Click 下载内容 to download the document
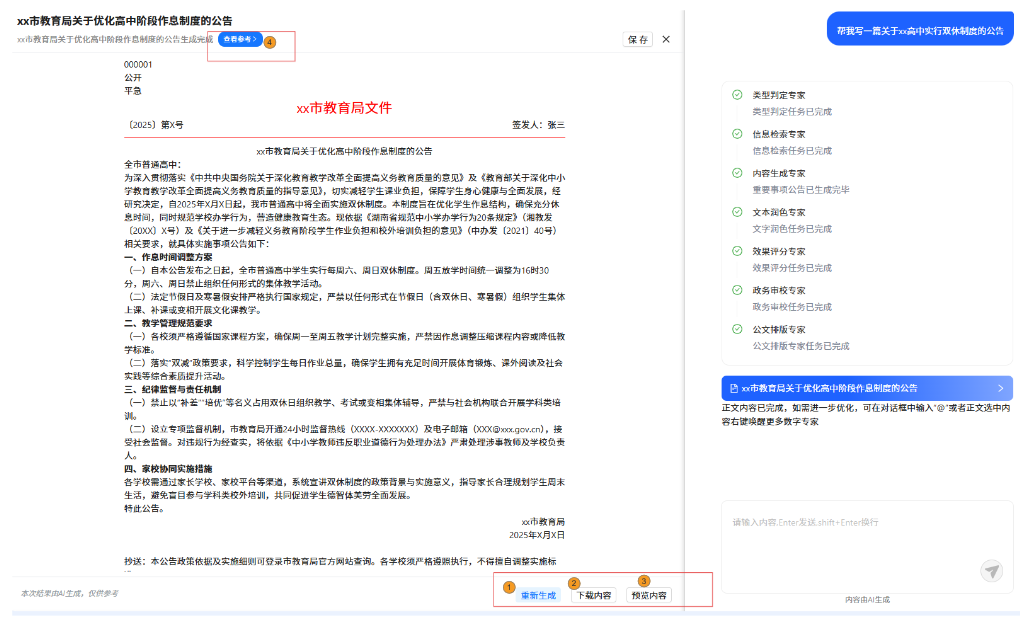This screenshot has height=625, width=1020. click(x=592, y=595)
